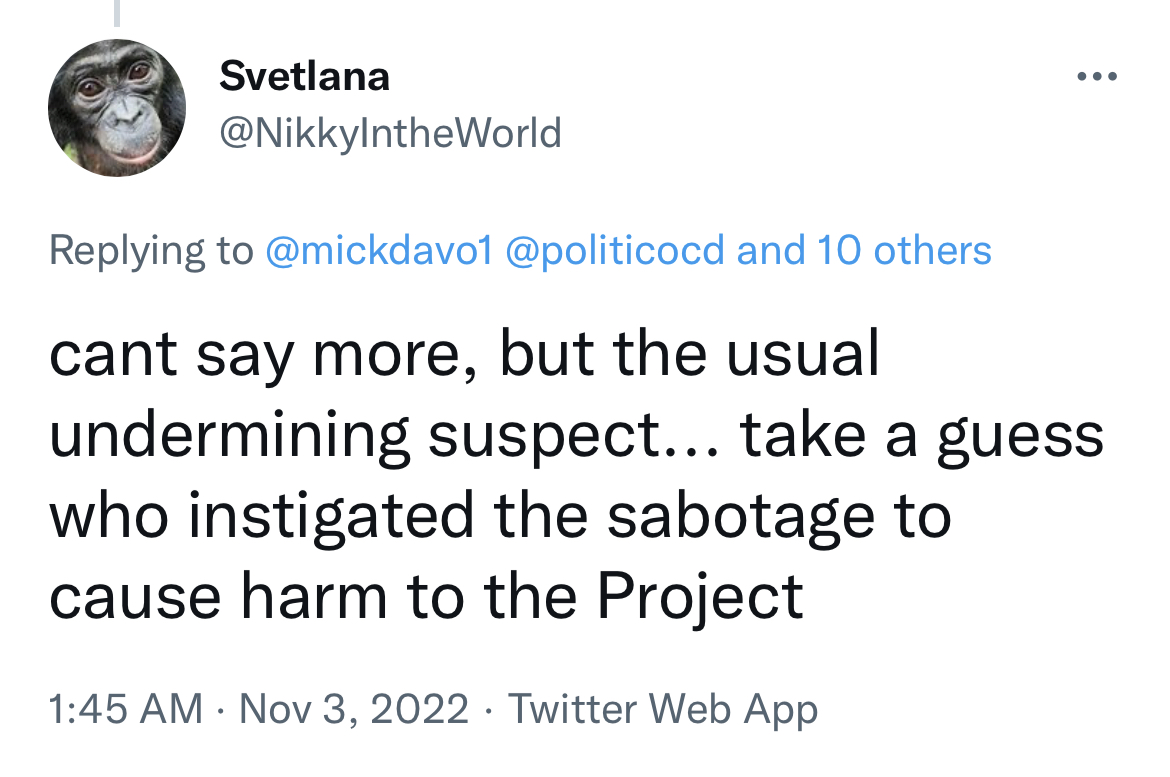Open the @politicocd mention link

(x=615, y=250)
